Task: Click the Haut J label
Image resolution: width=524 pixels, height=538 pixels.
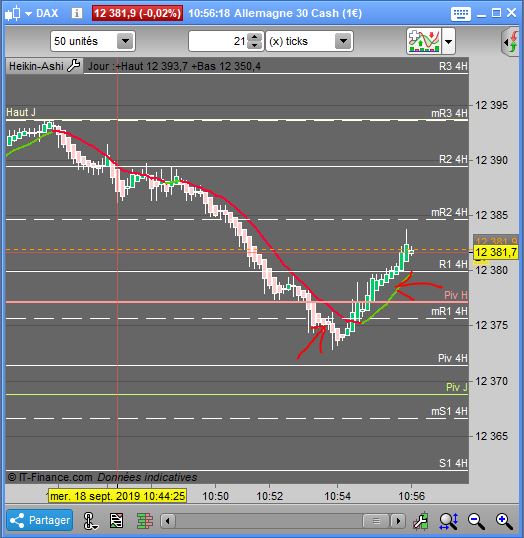Action: [21, 112]
